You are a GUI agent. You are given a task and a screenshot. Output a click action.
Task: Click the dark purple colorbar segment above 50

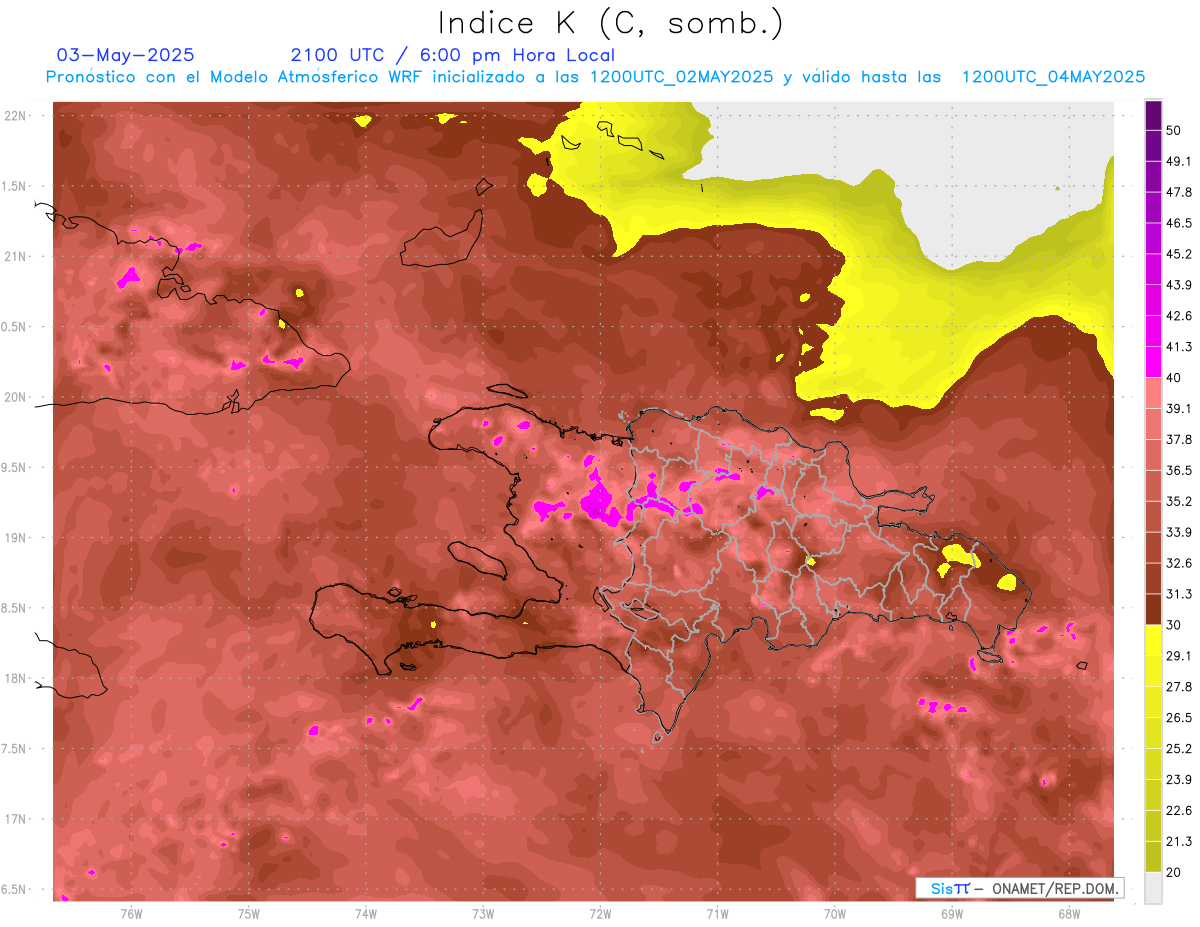tap(1153, 115)
